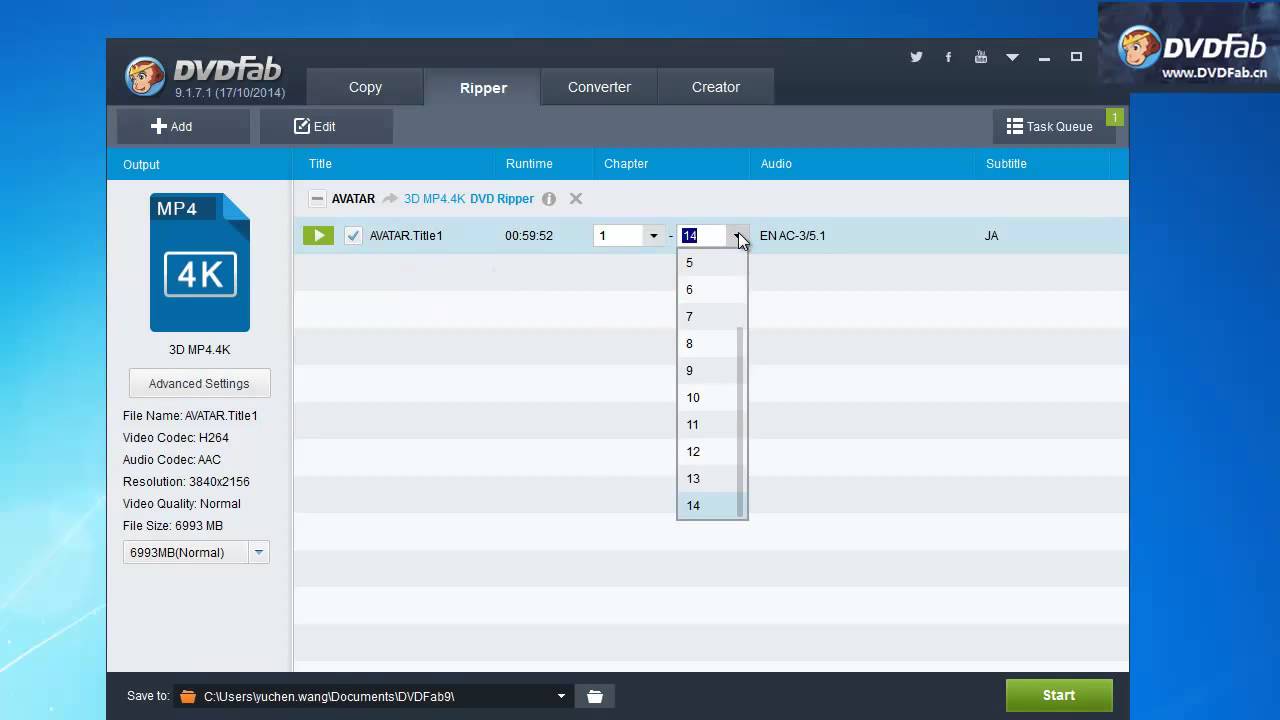
Task: Open DVDFab YouTube channel icon
Action: (x=980, y=57)
